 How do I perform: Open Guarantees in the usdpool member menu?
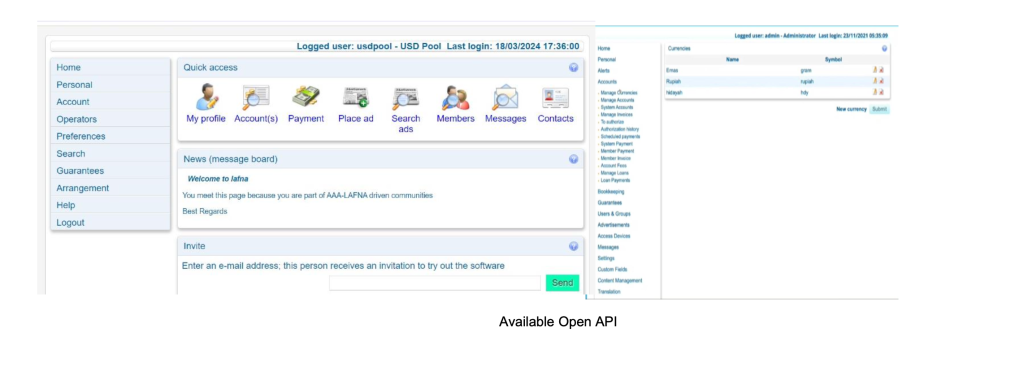click(110, 170)
